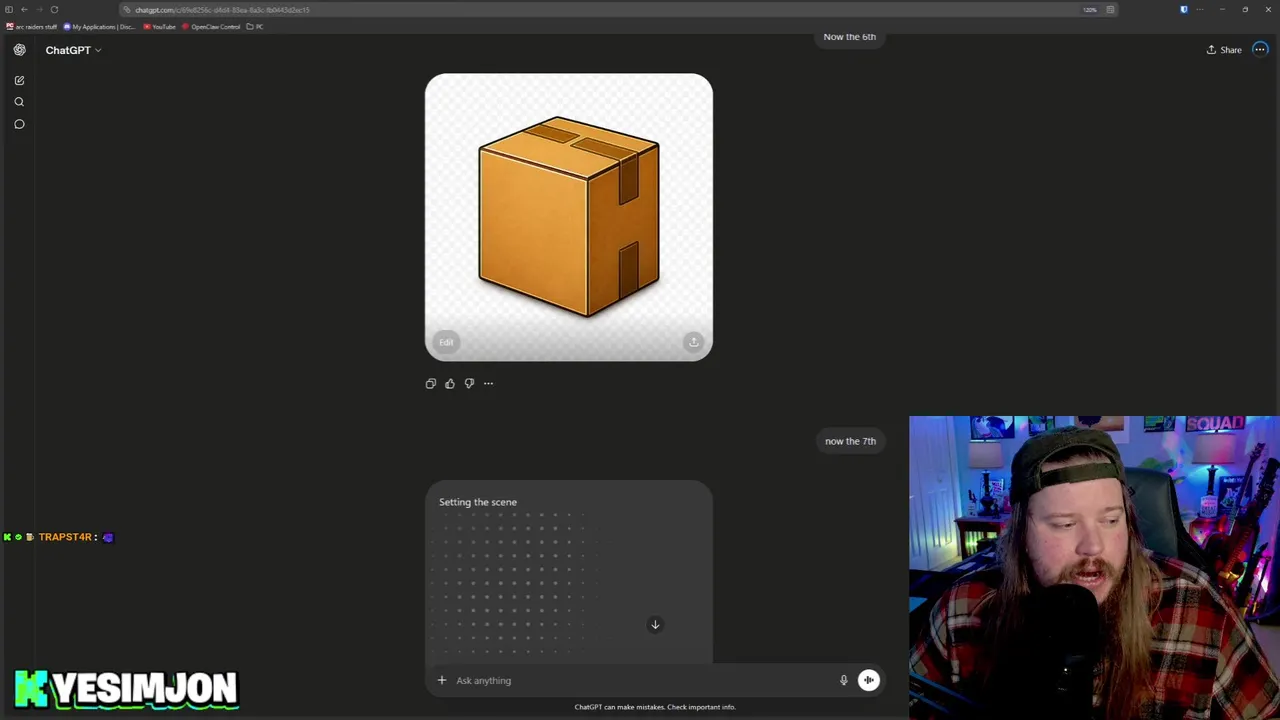
Task: Click the 'Check important info' link
Action: click(701, 707)
